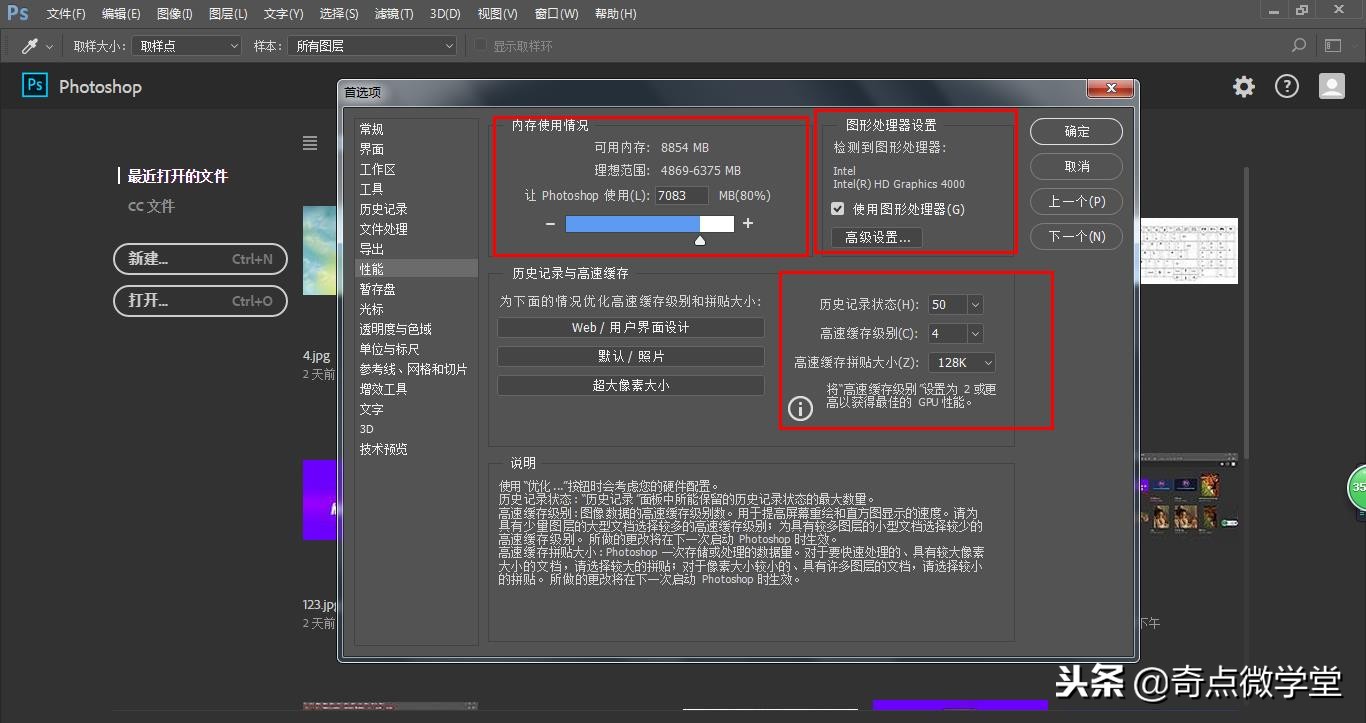Click the help question mark icon
The width and height of the screenshot is (1366, 723).
(1287, 86)
